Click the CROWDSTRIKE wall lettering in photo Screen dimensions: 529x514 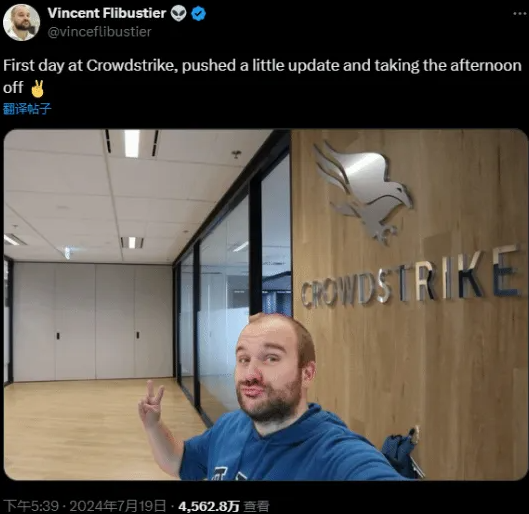(410, 278)
